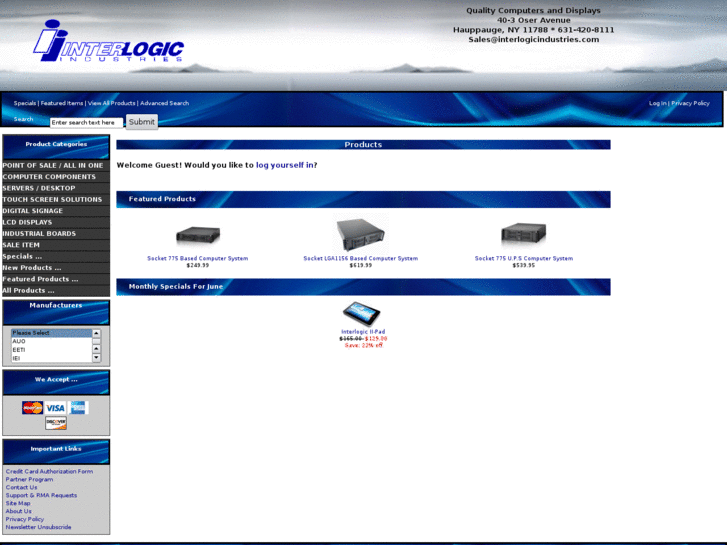Screen dimensions: 727x545
Task: Click 'Save: 22% off' text
Action: click(x=364, y=345)
